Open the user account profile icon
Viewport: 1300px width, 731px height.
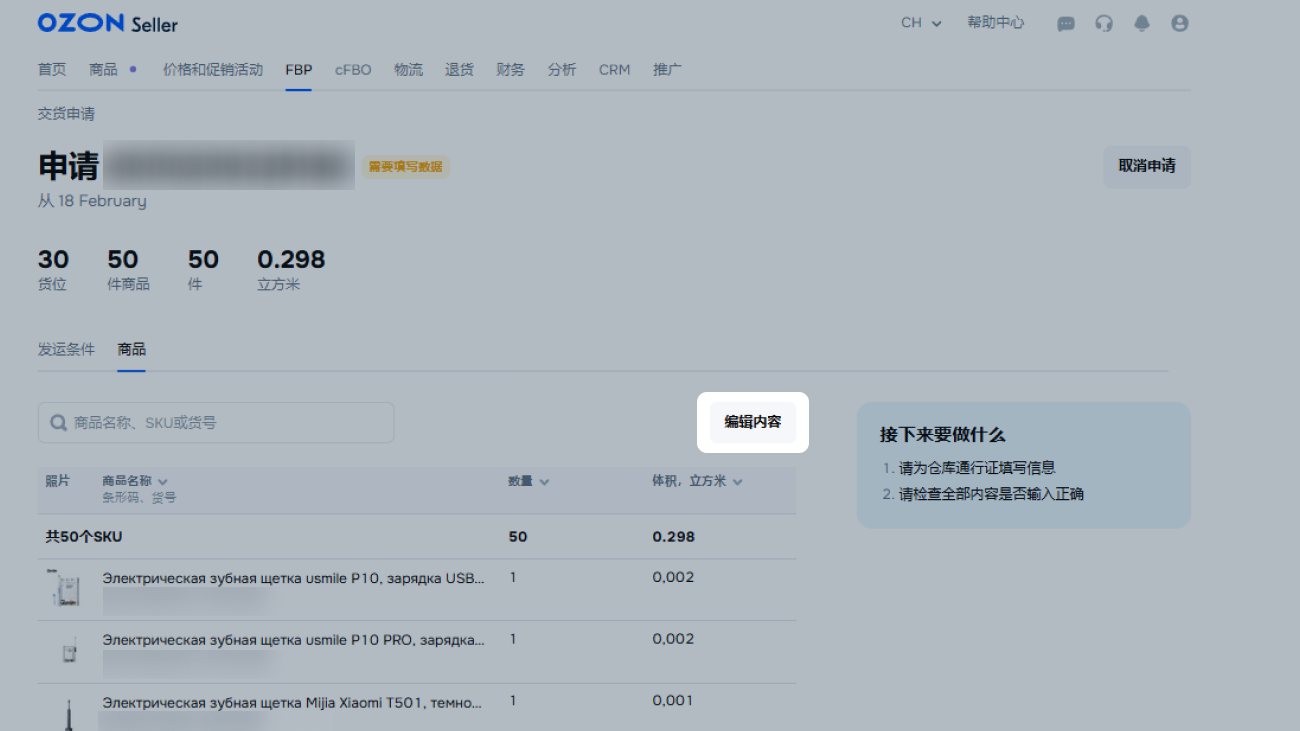click(x=1180, y=23)
